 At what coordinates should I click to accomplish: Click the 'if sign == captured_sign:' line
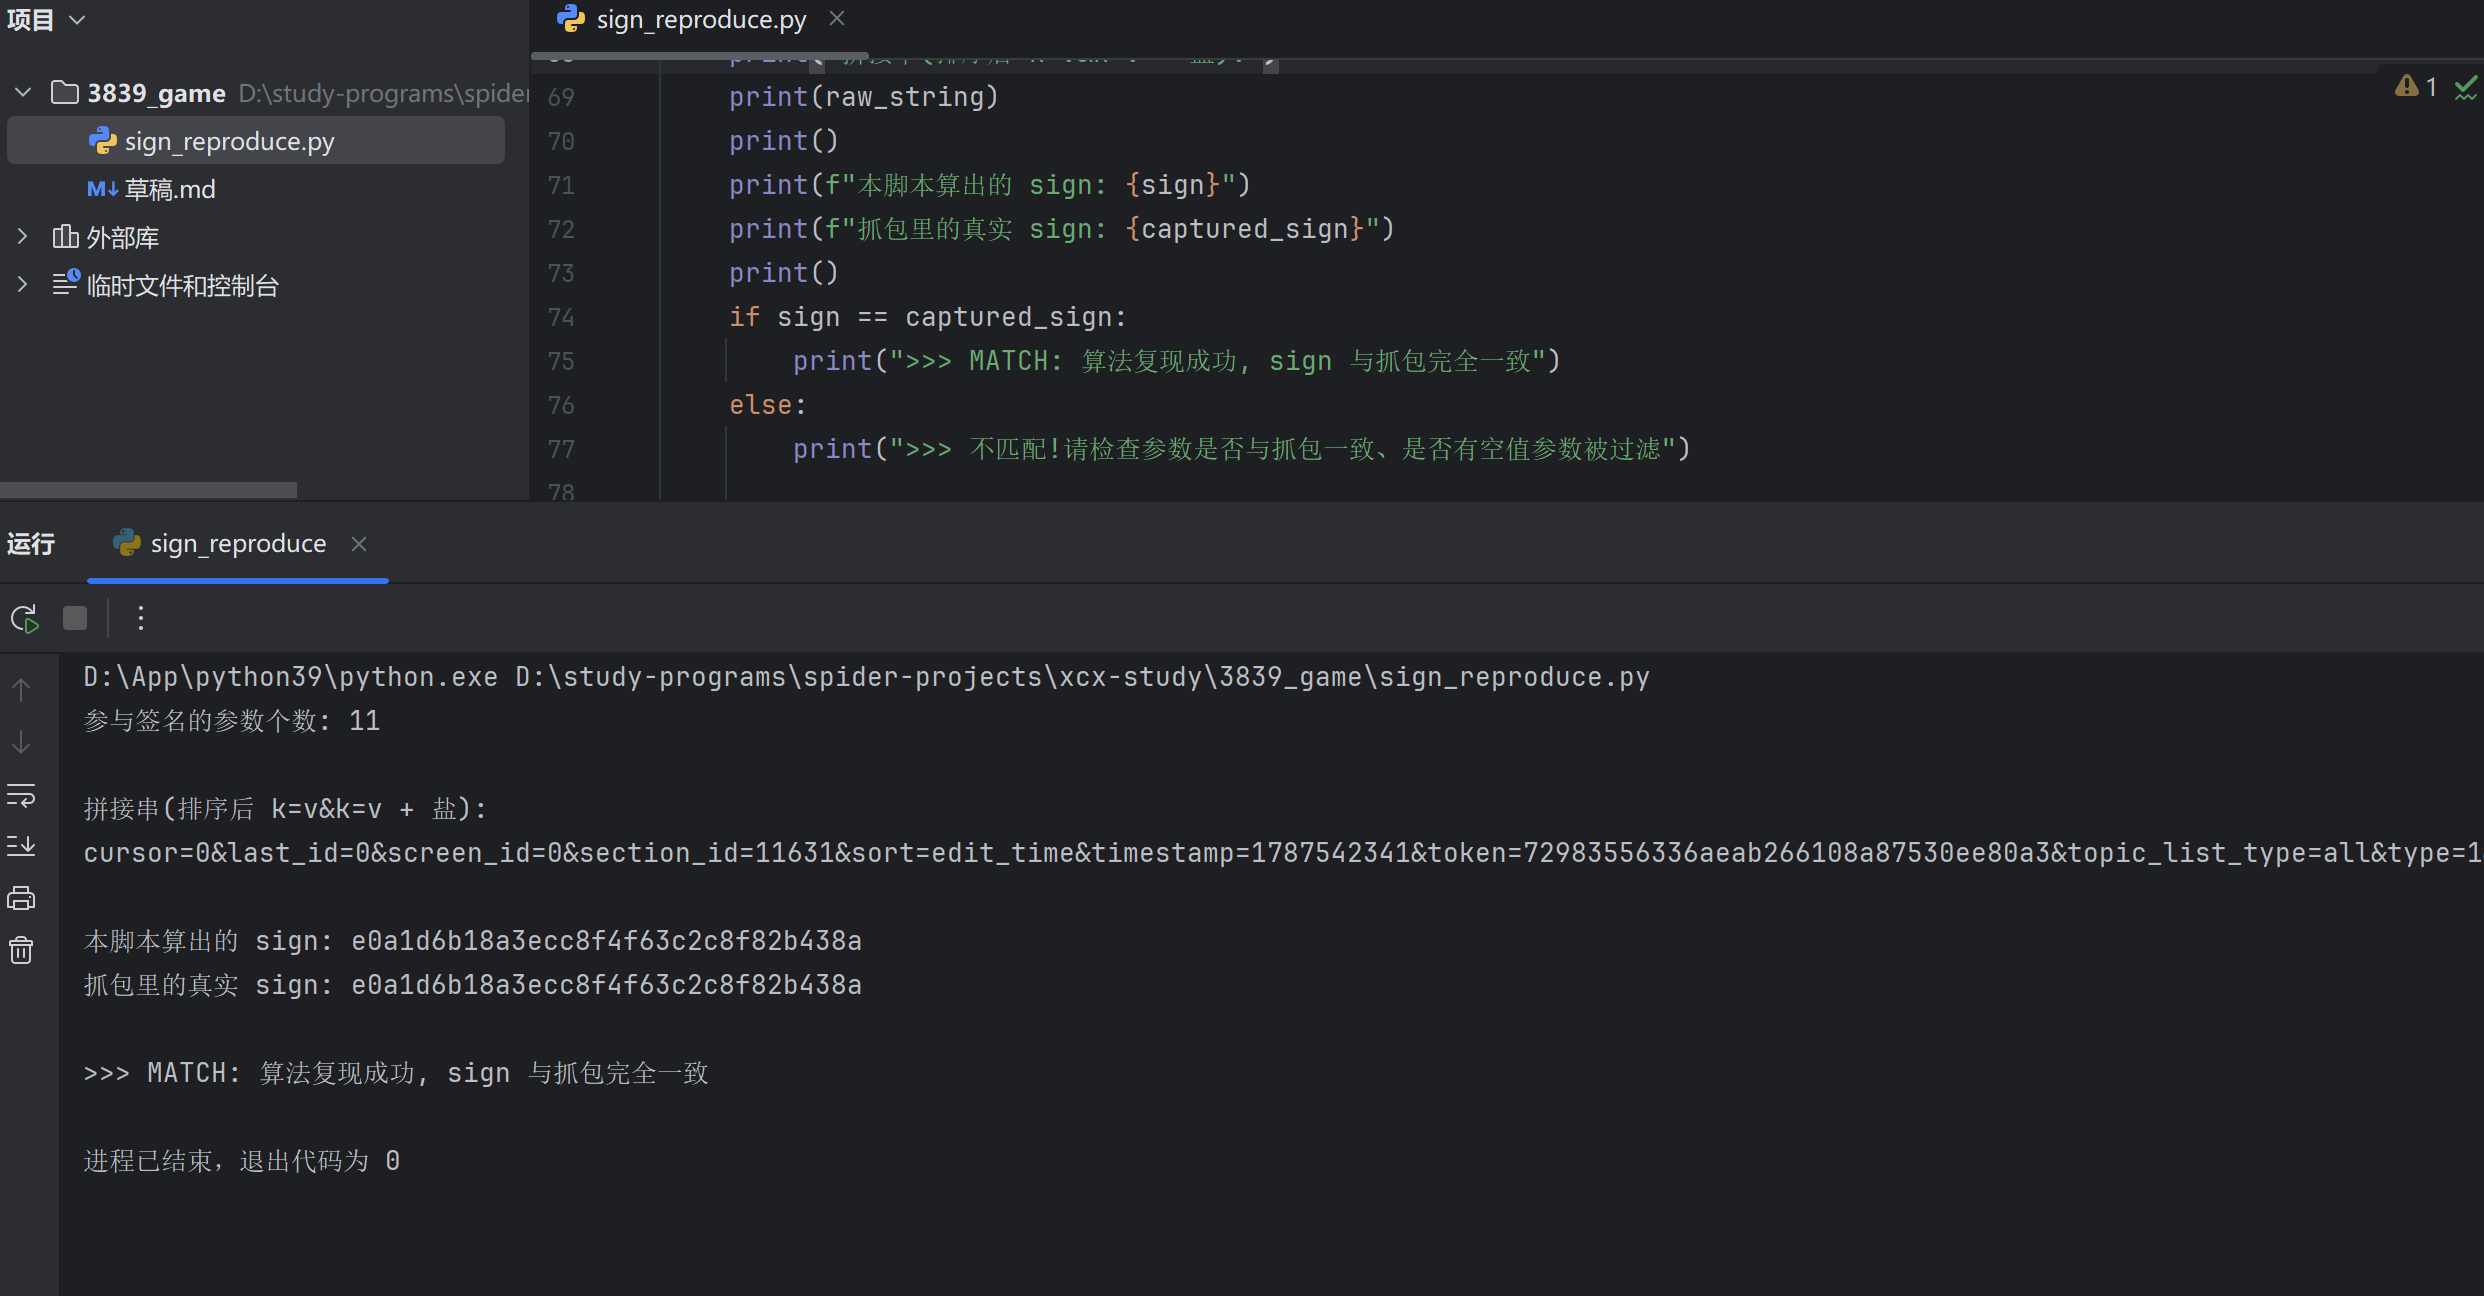coord(928,317)
